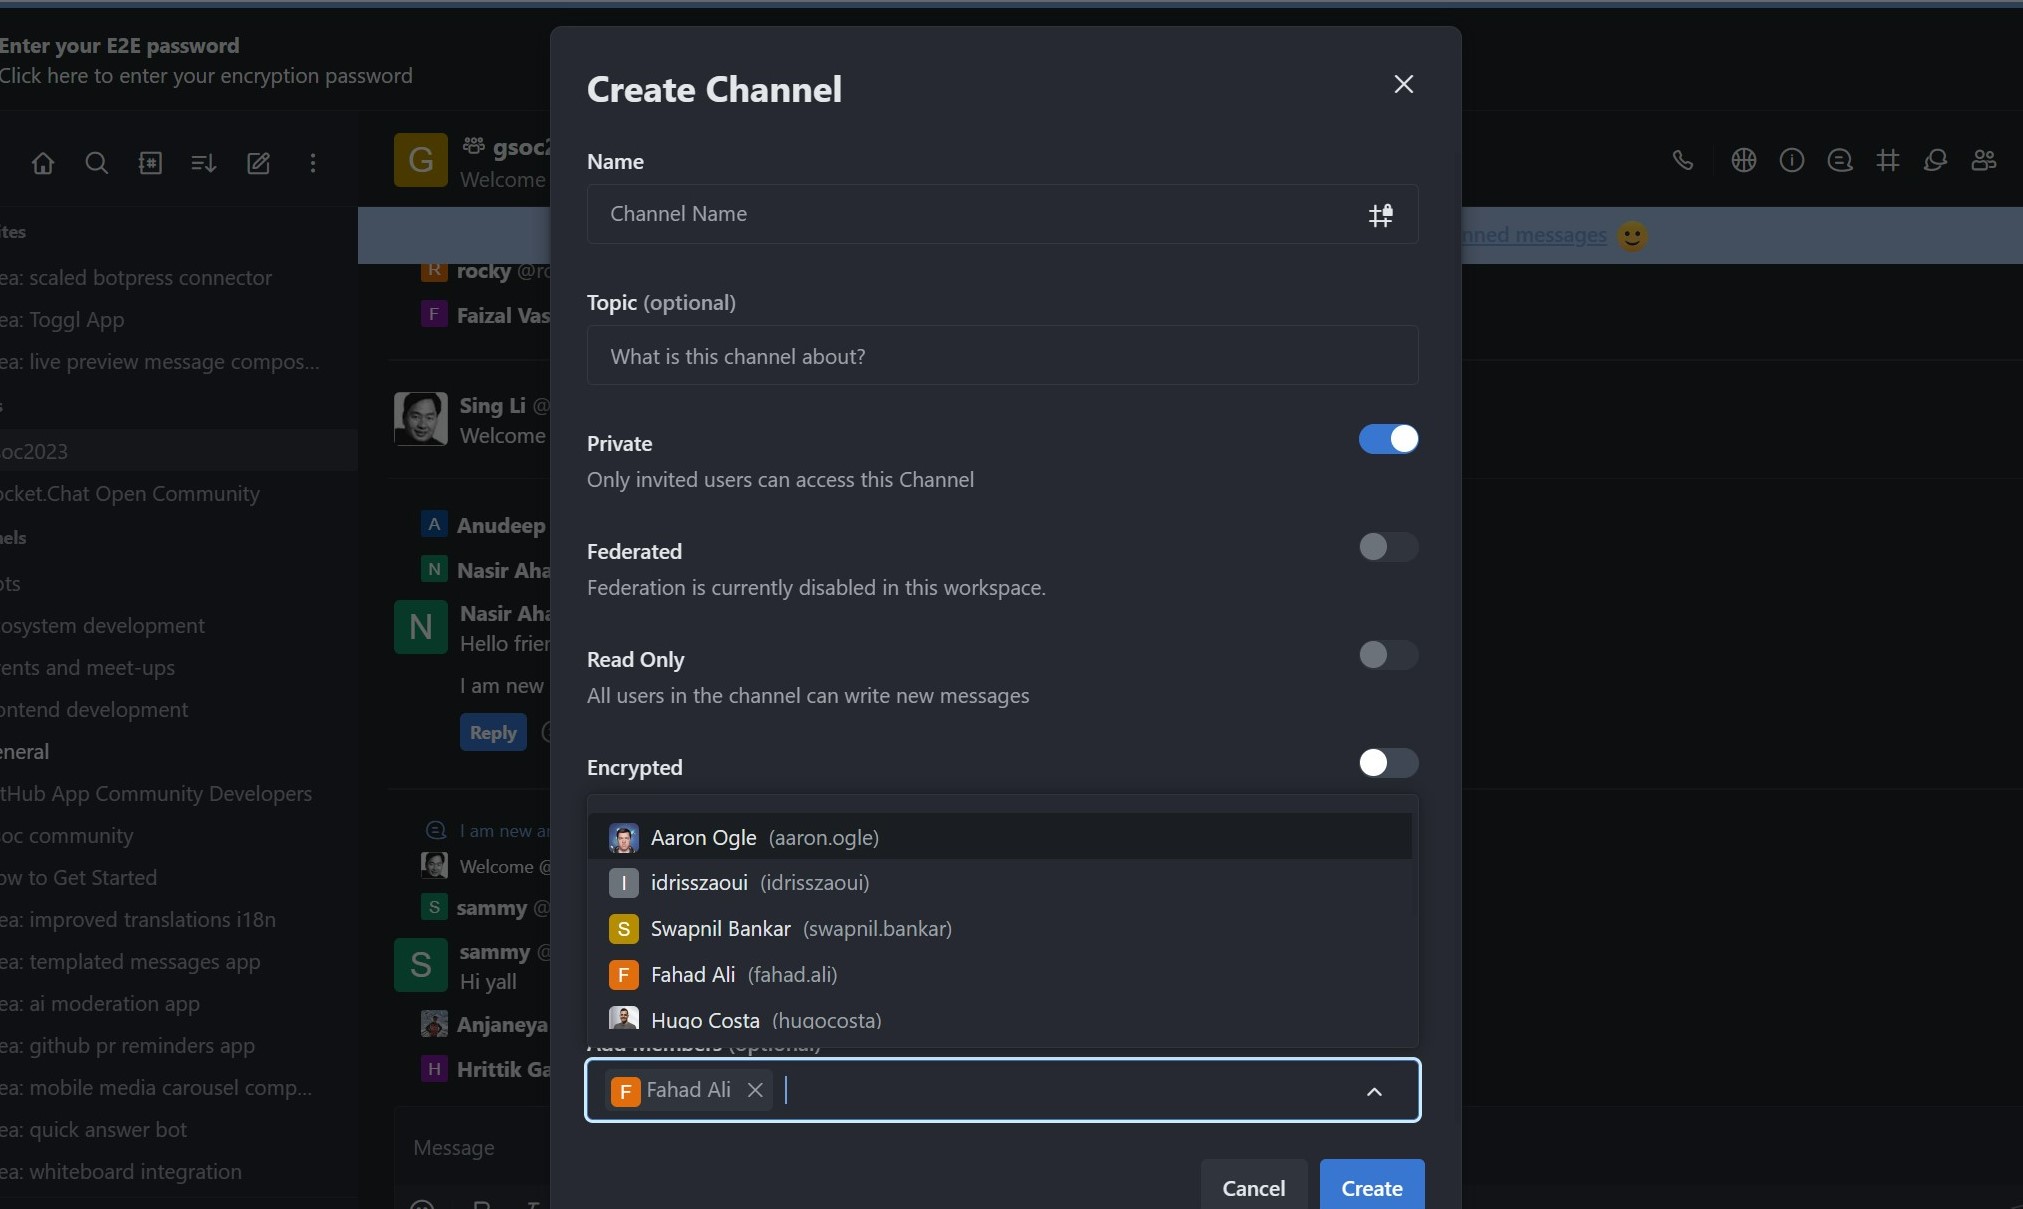Open the search icon in the sidebar
The height and width of the screenshot is (1209, 2023).
(x=97, y=162)
